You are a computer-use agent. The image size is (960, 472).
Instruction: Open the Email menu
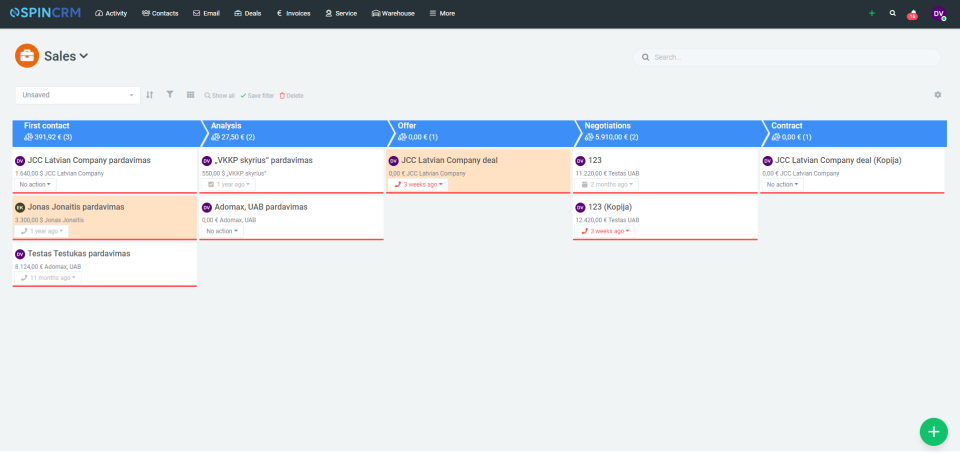206,13
